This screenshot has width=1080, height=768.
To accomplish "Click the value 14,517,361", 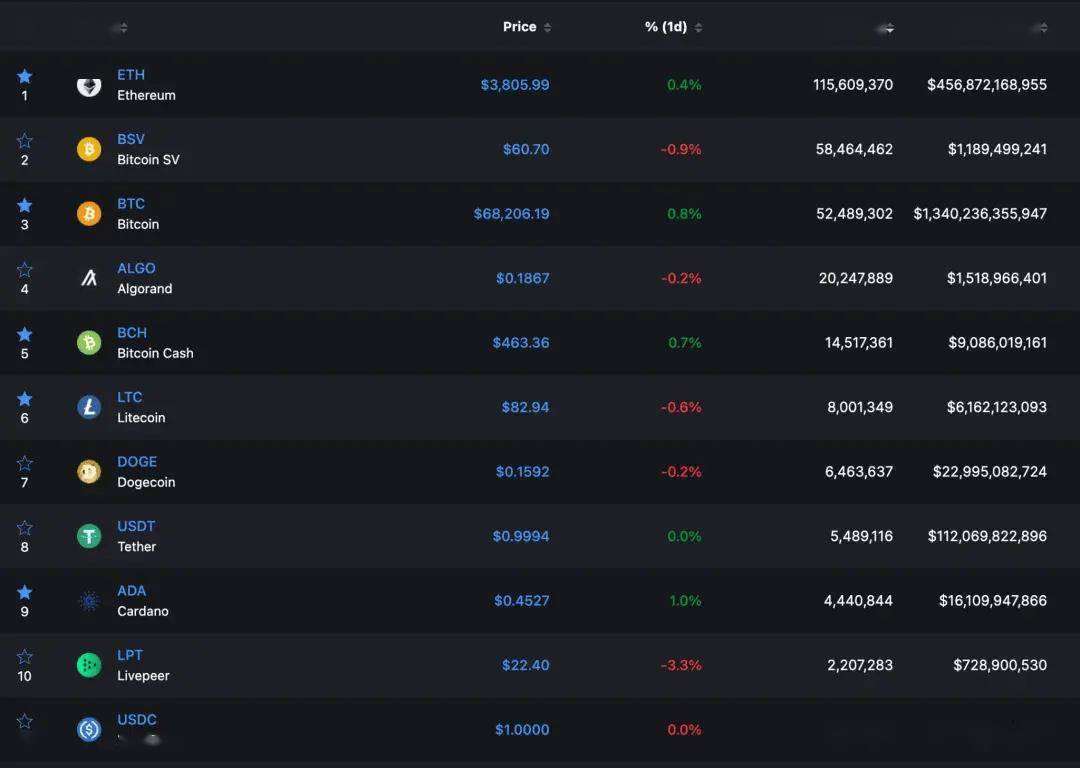I will tap(859, 342).
